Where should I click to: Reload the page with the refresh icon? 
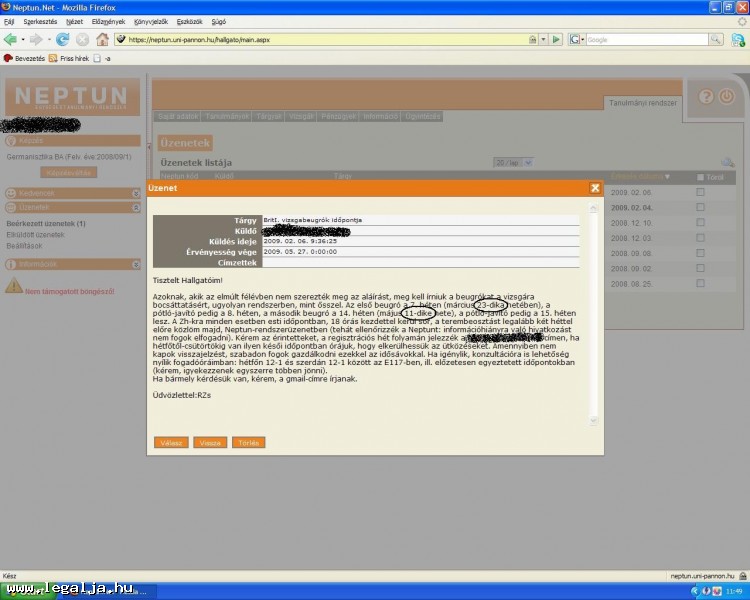62,39
